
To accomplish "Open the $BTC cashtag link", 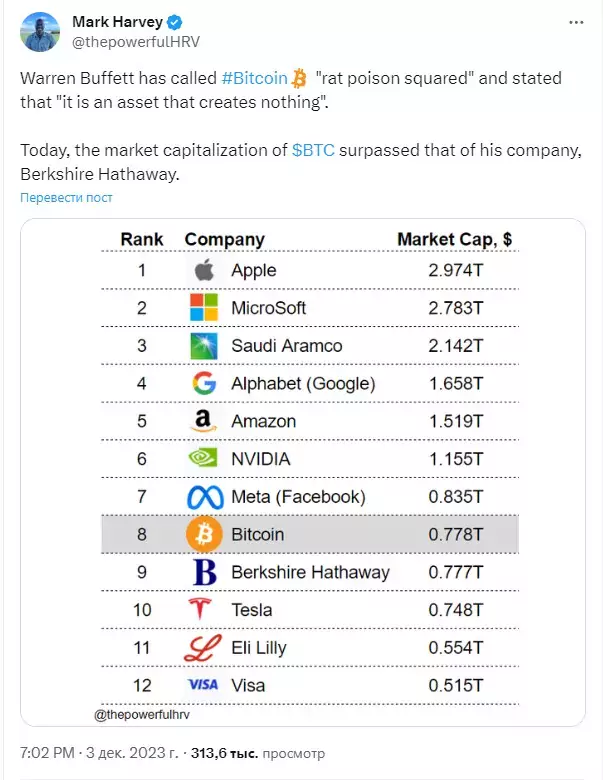I will coord(313,150).
